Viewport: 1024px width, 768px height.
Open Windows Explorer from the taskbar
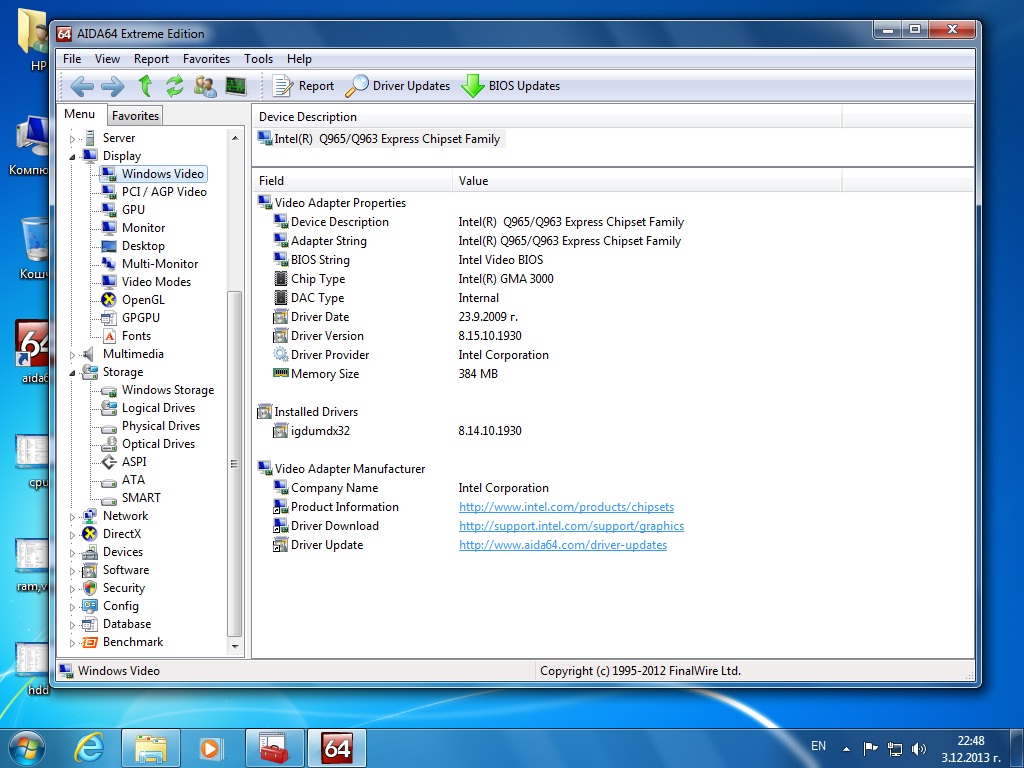coord(151,748)
